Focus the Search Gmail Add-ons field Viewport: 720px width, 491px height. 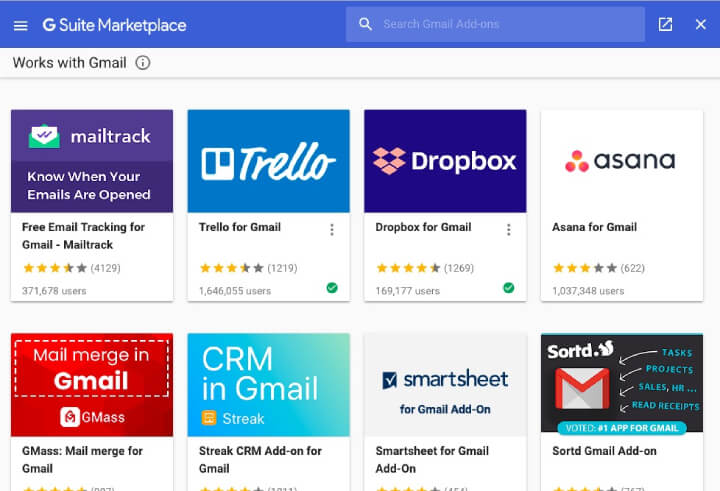(x=495, y=24)
